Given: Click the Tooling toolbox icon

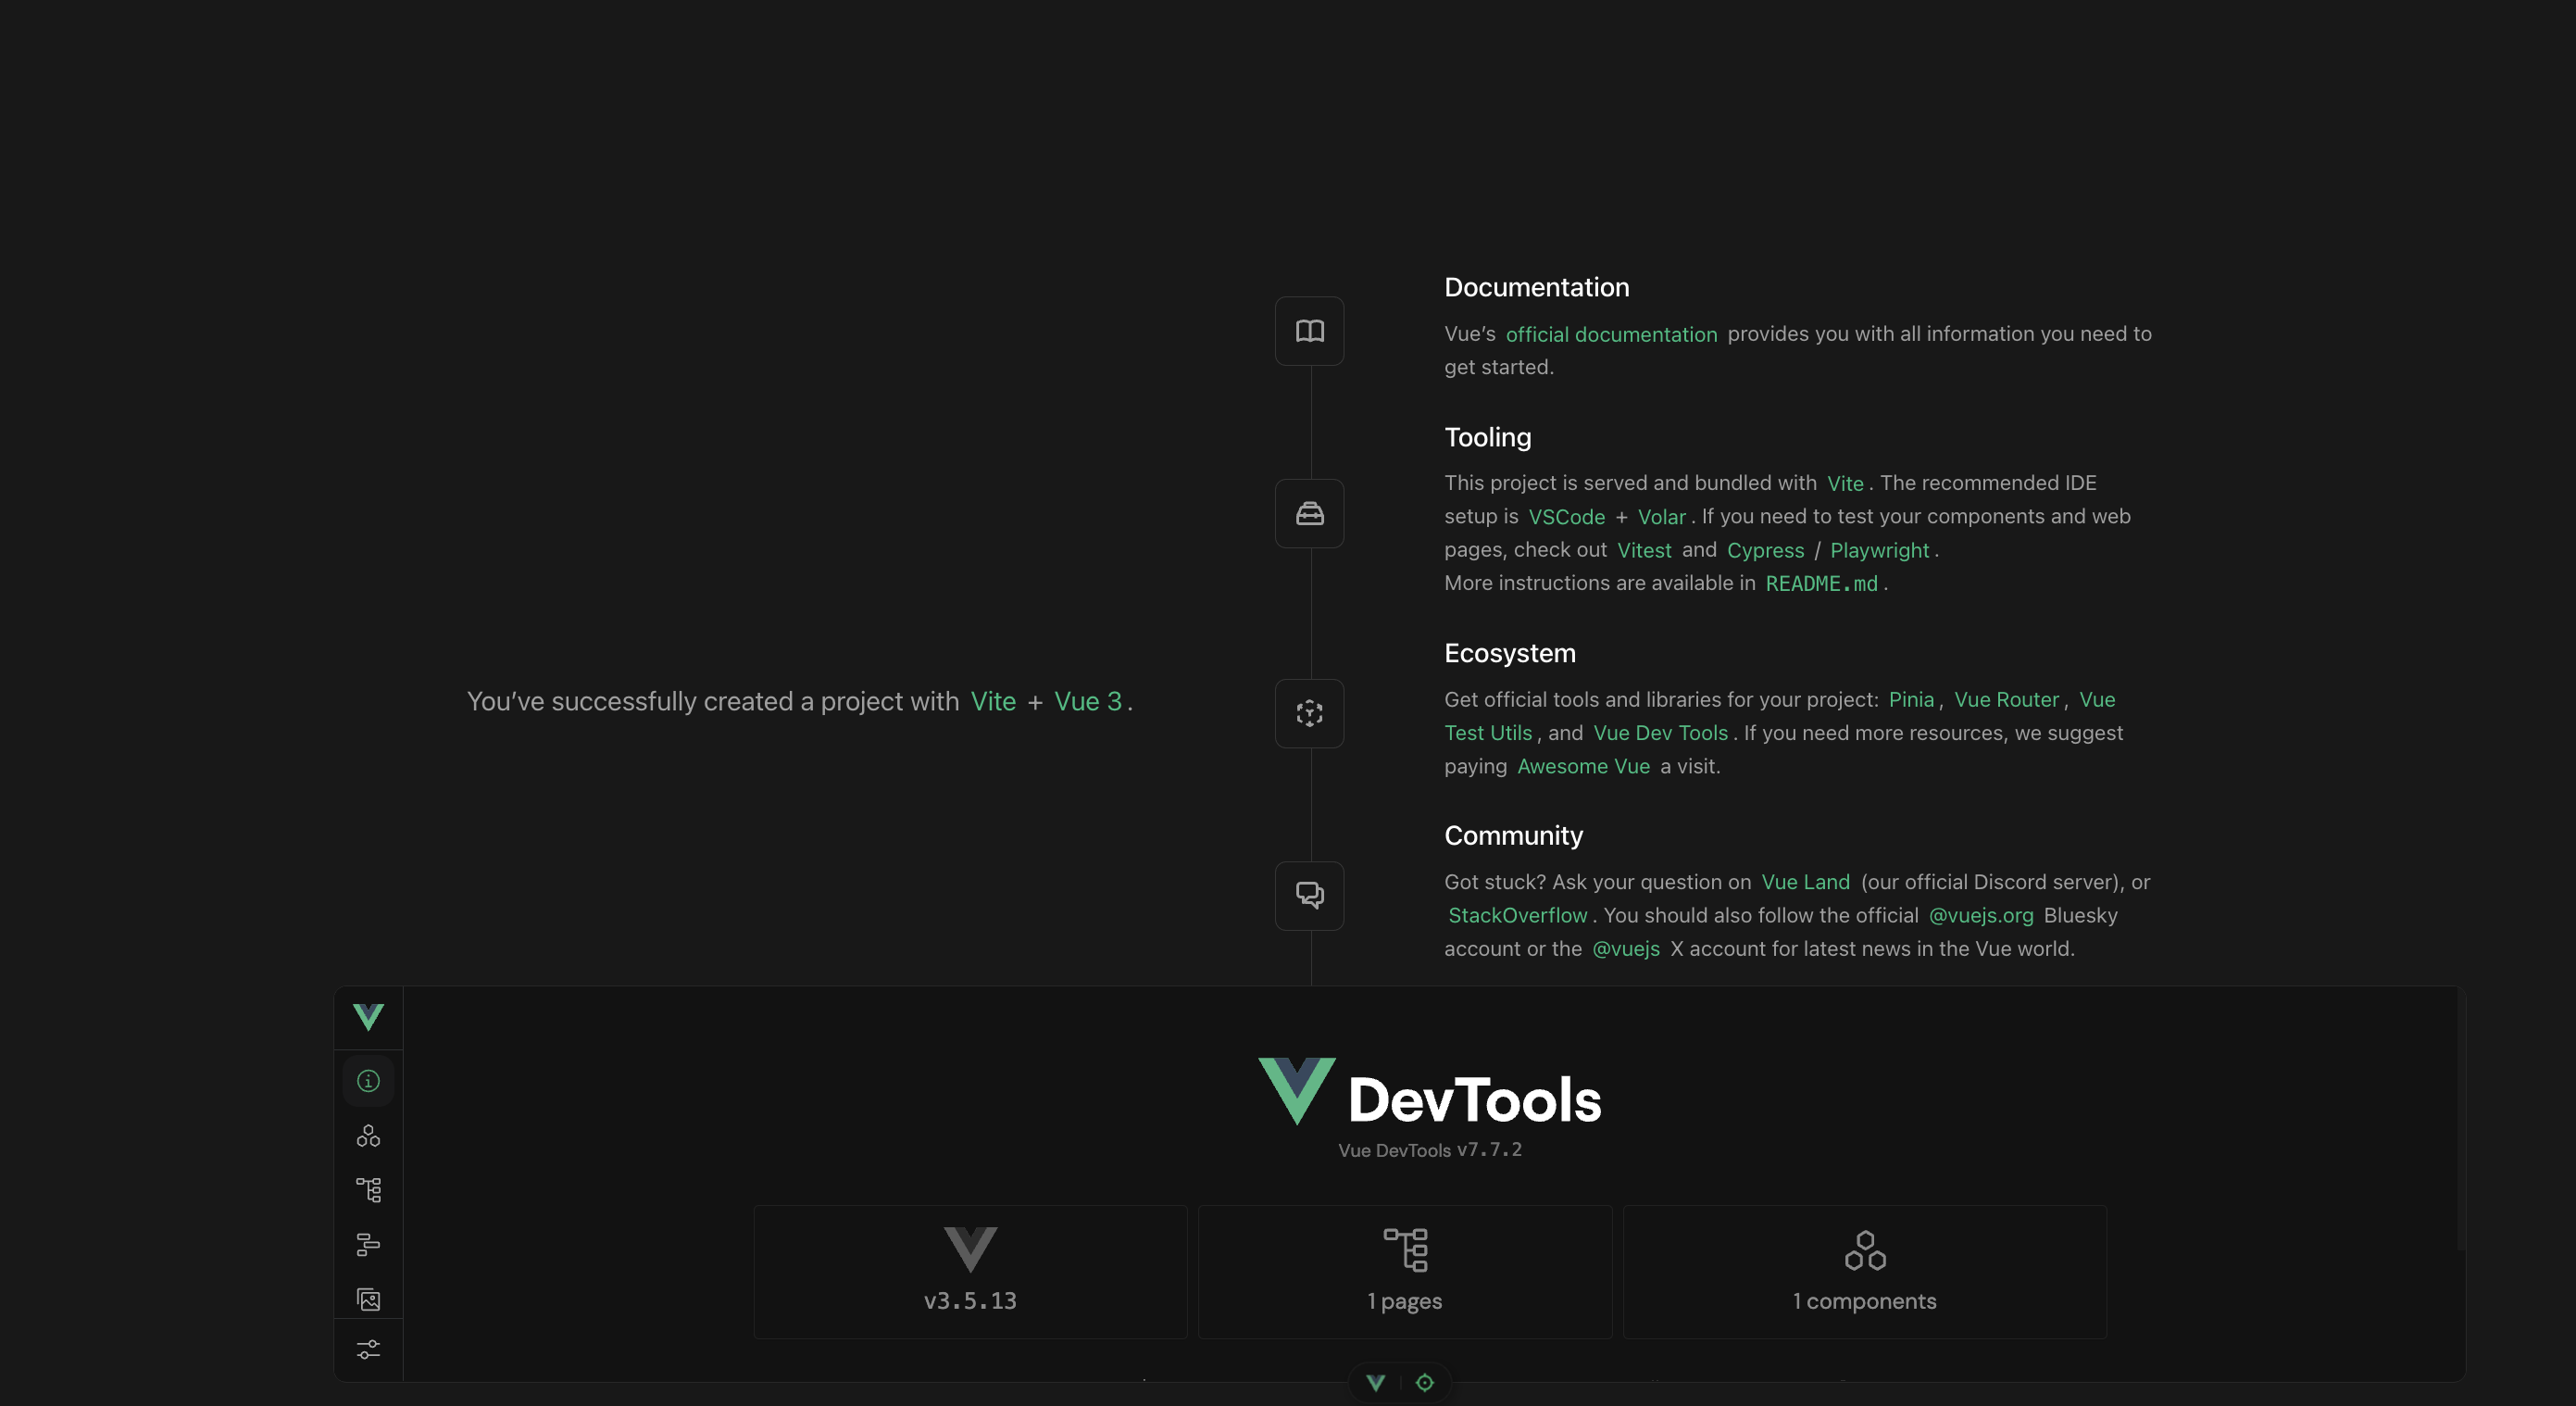Looking at the screenshot, I should 1310,514.
